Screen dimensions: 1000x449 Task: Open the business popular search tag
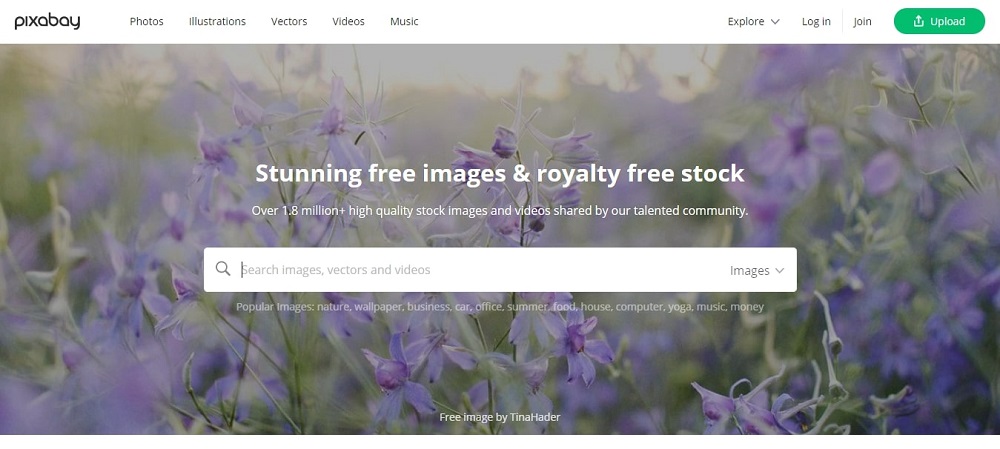pyautogui.click(x=429, y=307)
